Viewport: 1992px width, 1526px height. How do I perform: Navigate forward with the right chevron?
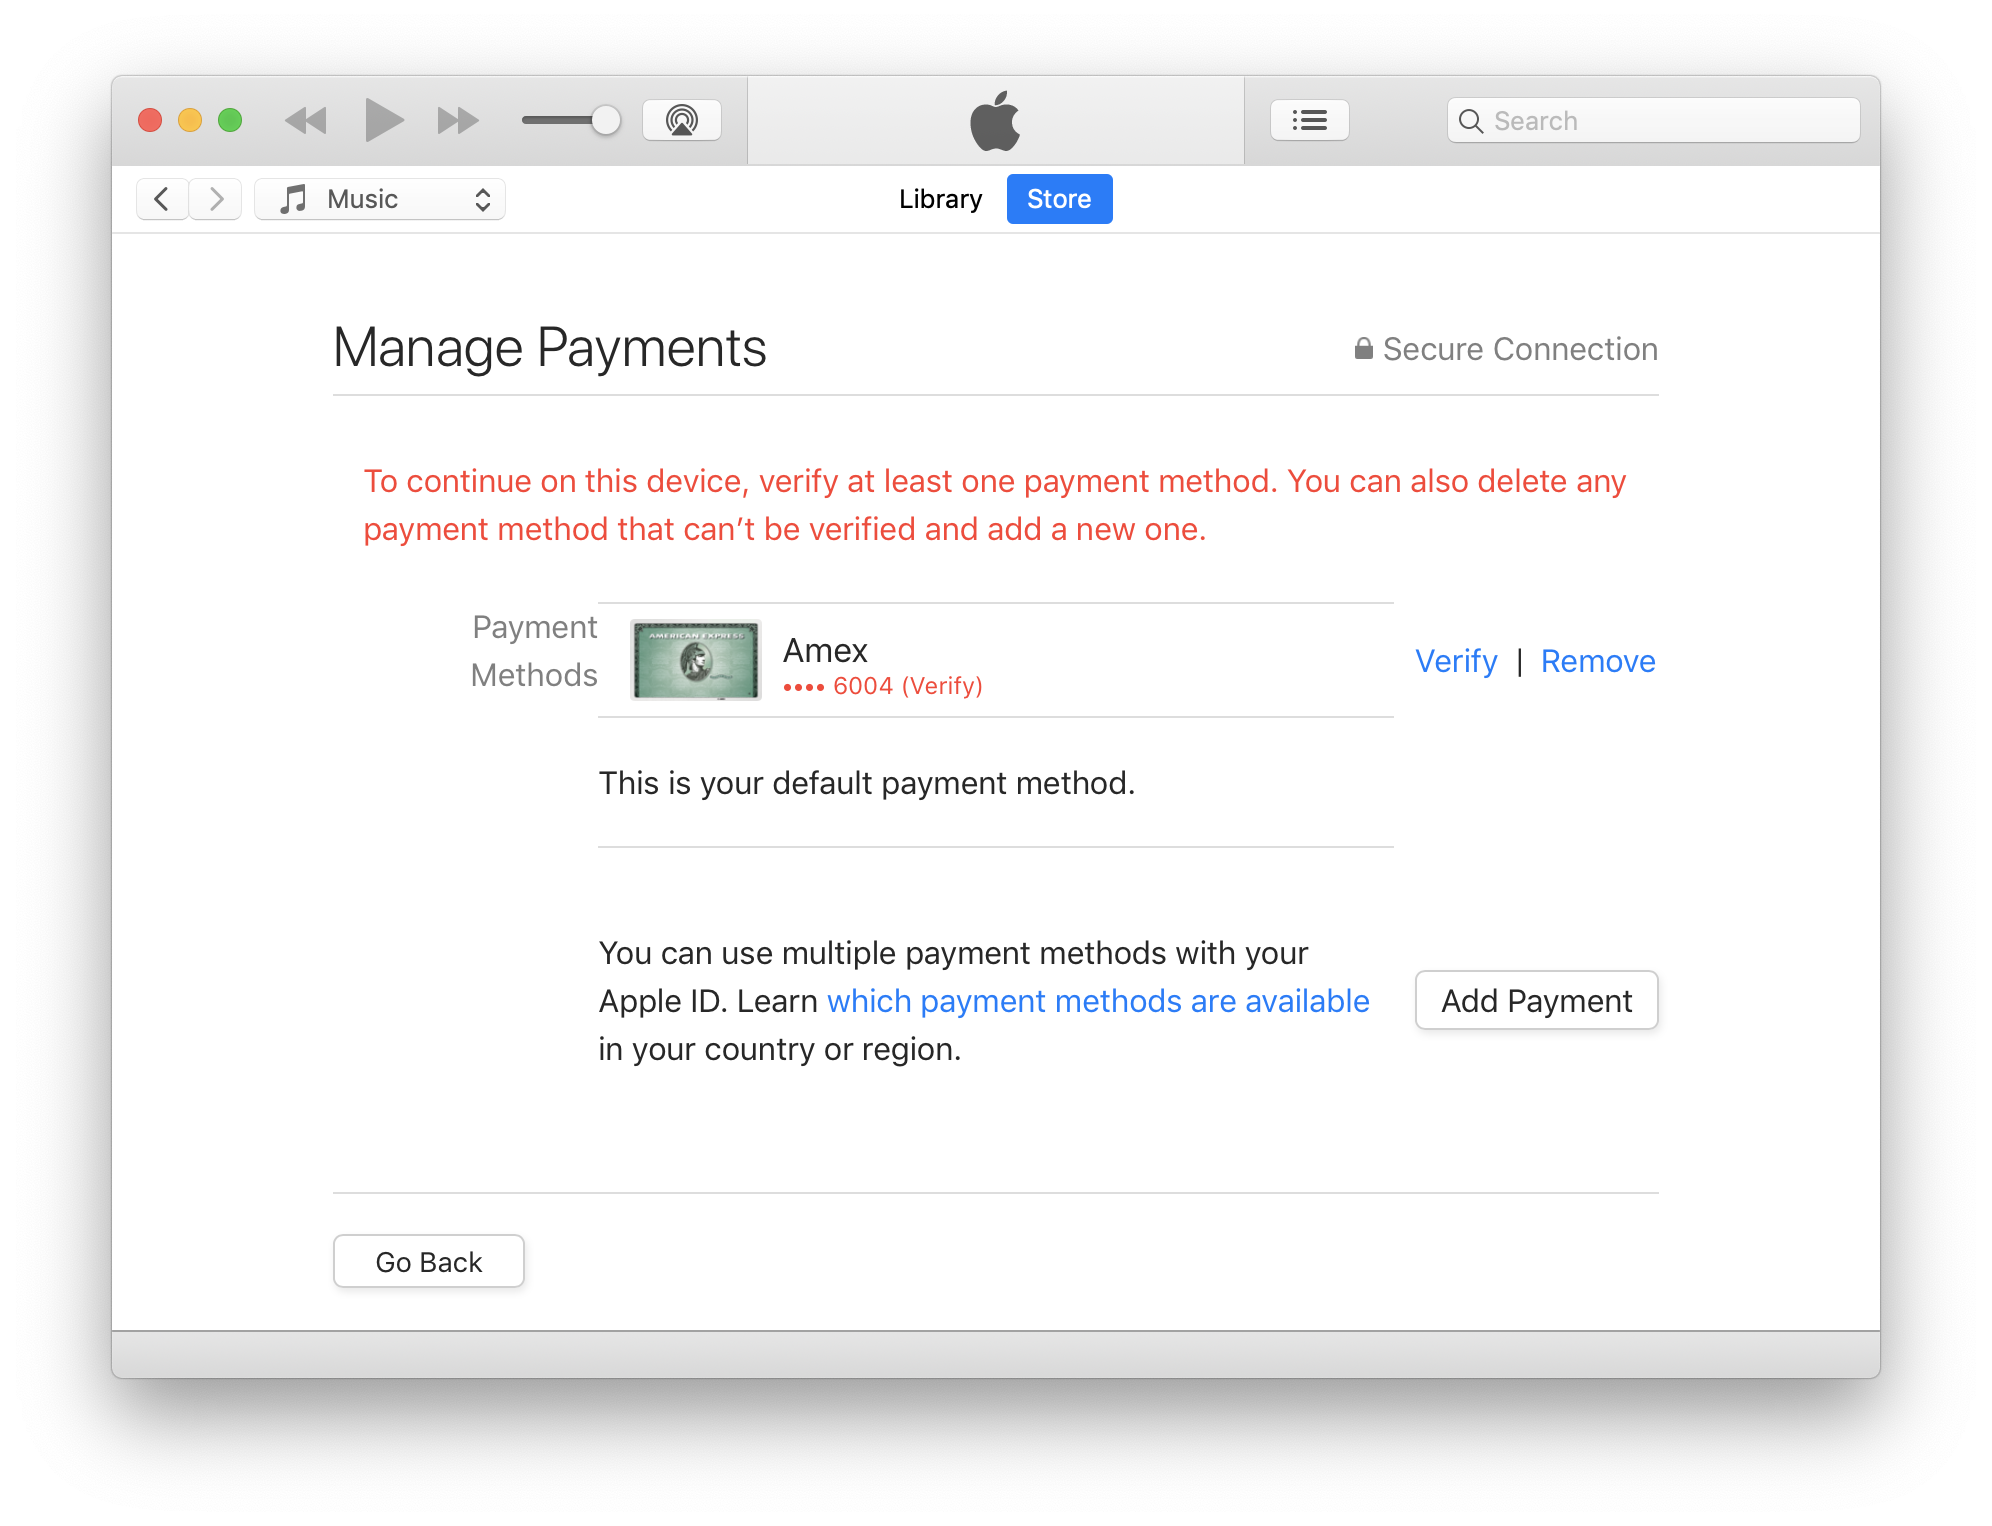[215, 199]
